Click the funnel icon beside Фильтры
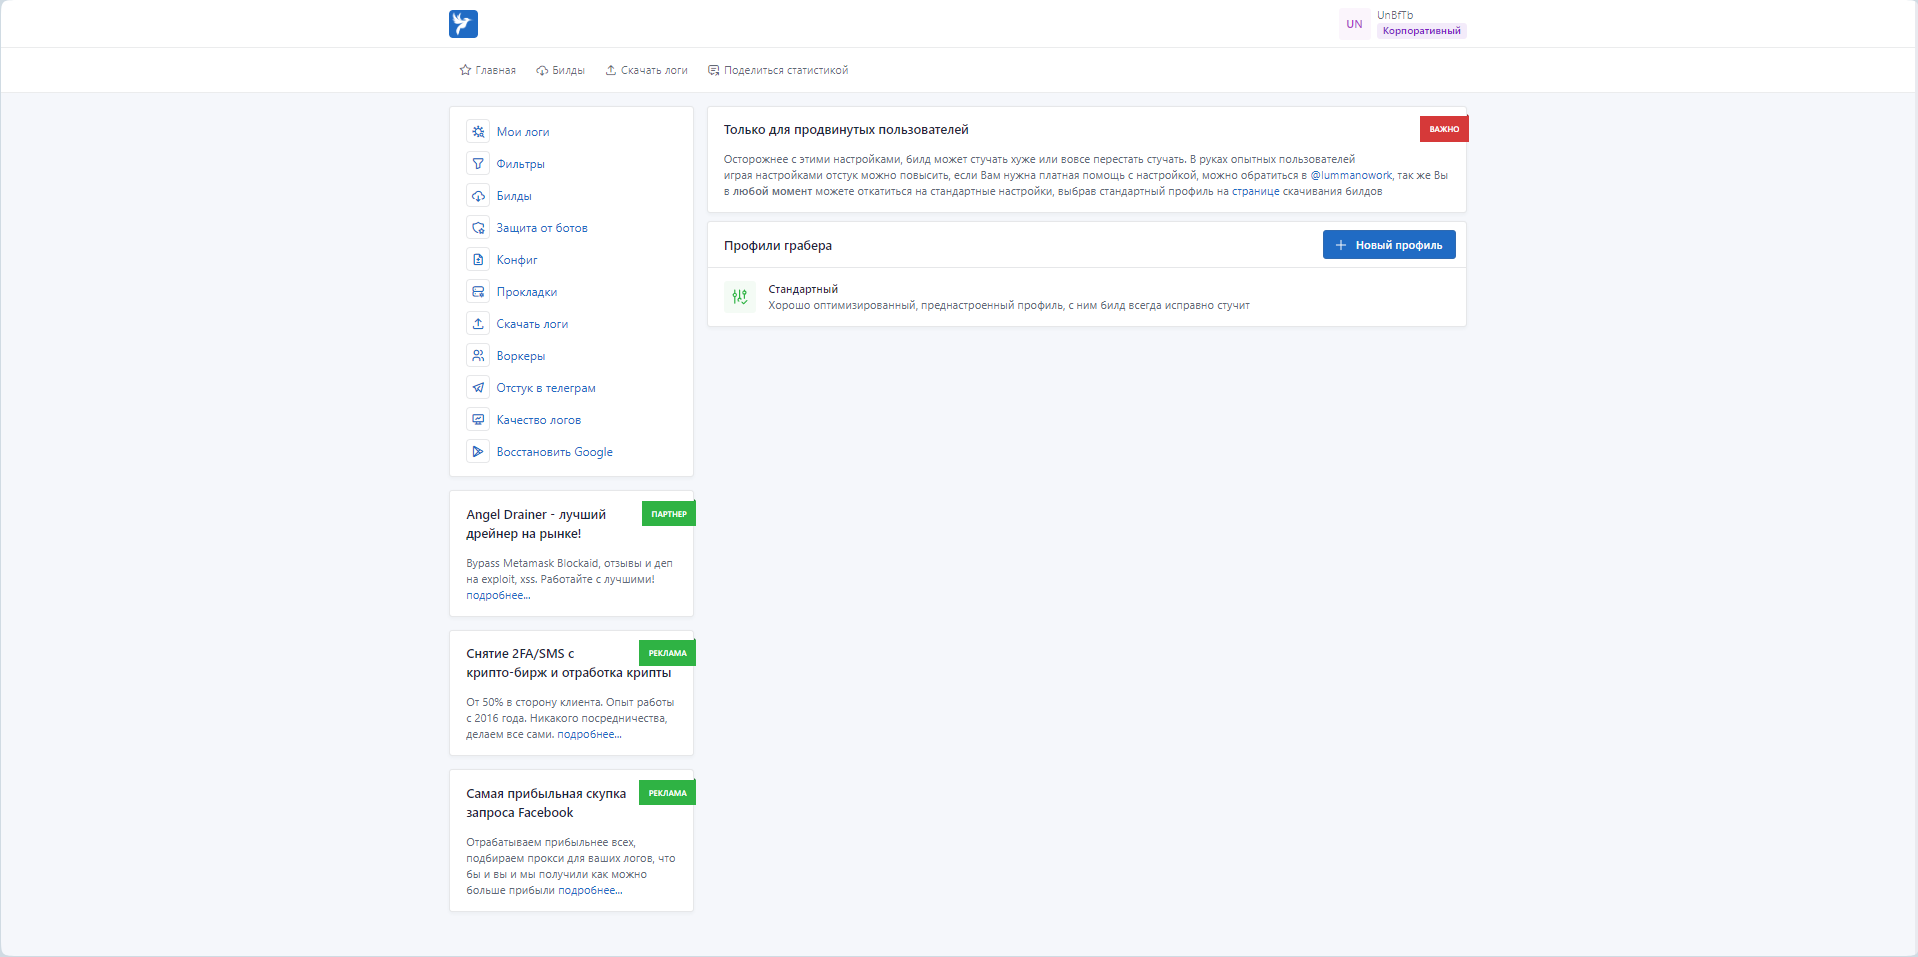This screenshot has height=957, width=1918. click(478, 164)
